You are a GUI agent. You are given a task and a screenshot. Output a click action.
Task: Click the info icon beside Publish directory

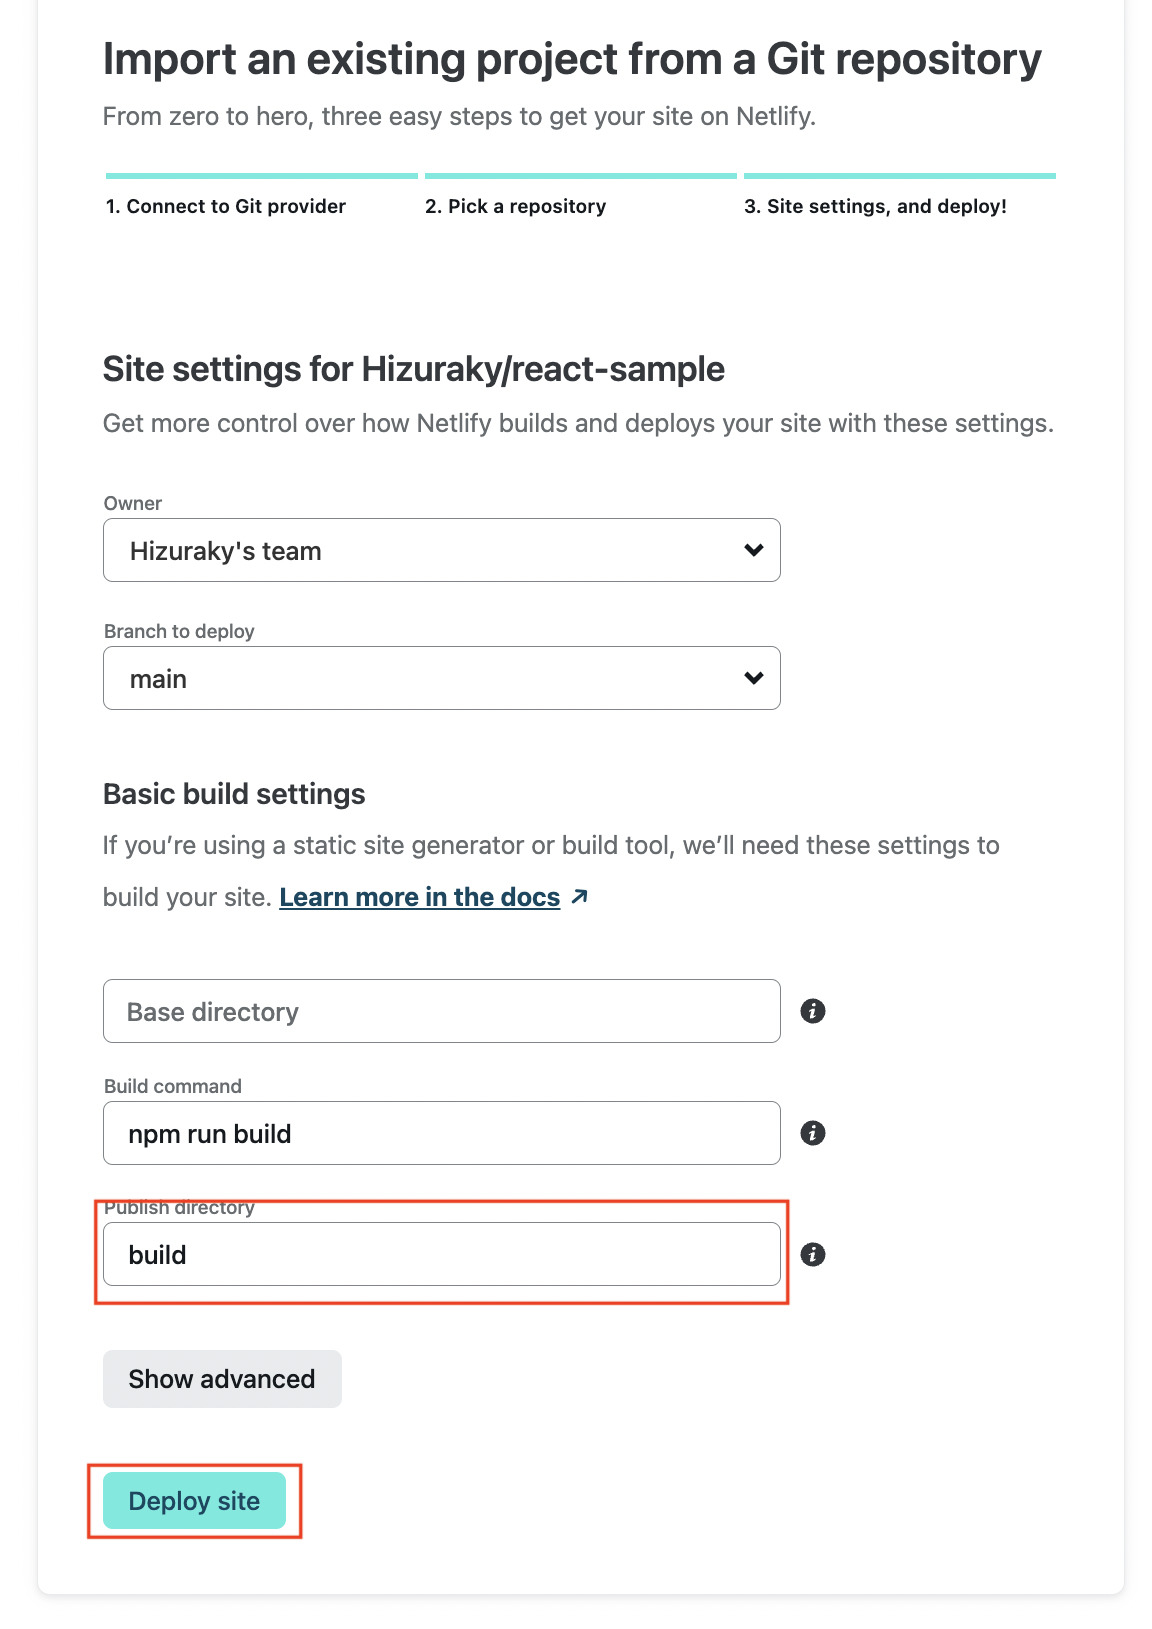pos(813,1254)
